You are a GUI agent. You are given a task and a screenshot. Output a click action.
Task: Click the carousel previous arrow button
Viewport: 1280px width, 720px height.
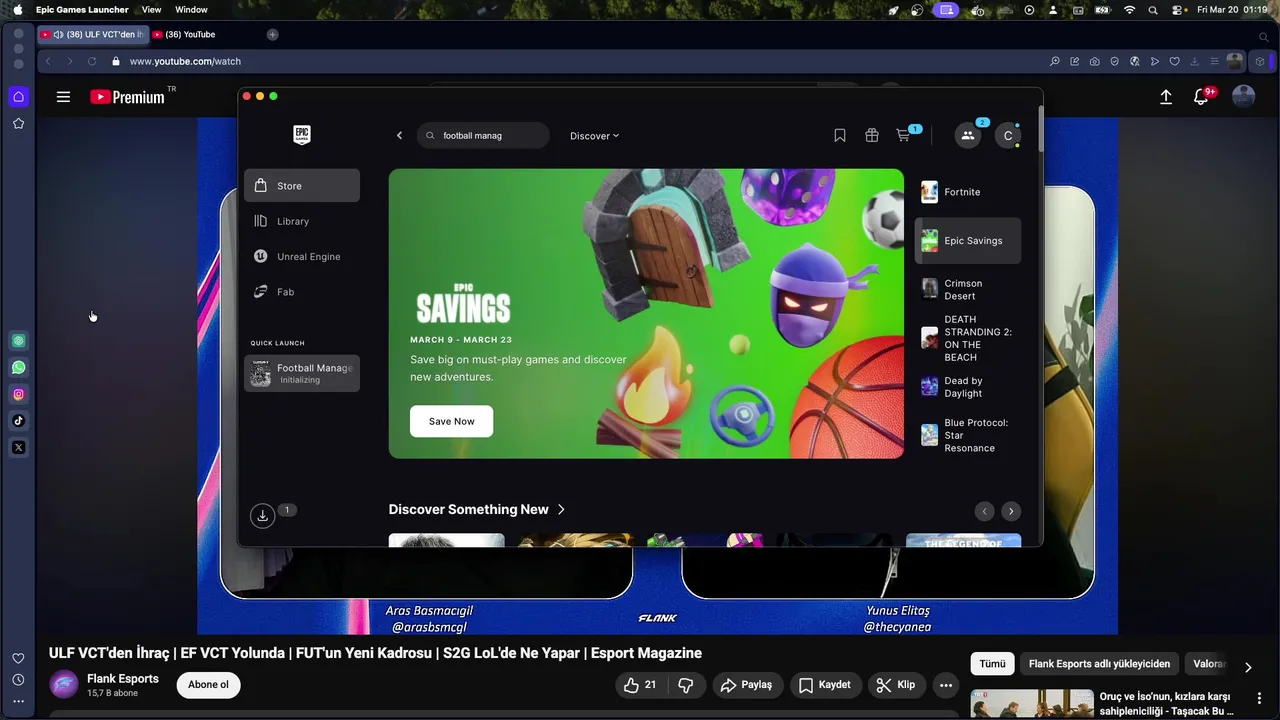coord(984,511)
